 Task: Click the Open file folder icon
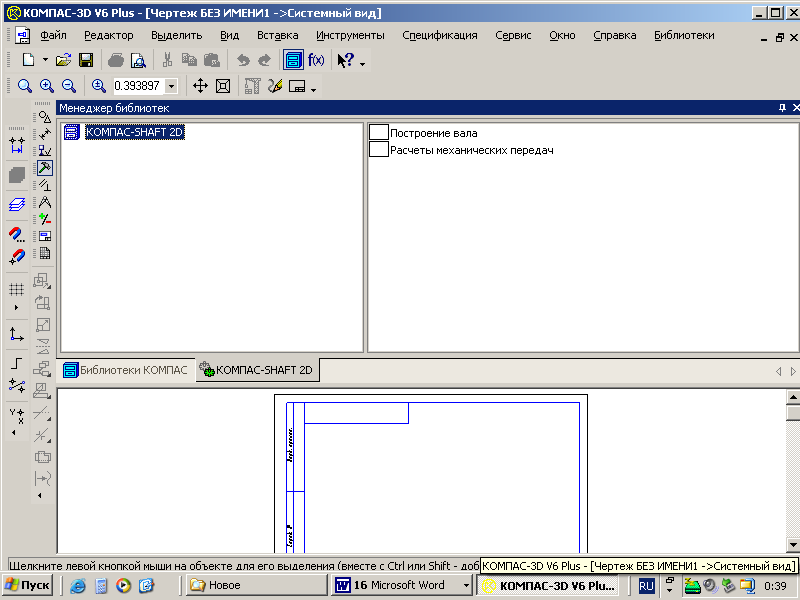[x=63, y=60]
